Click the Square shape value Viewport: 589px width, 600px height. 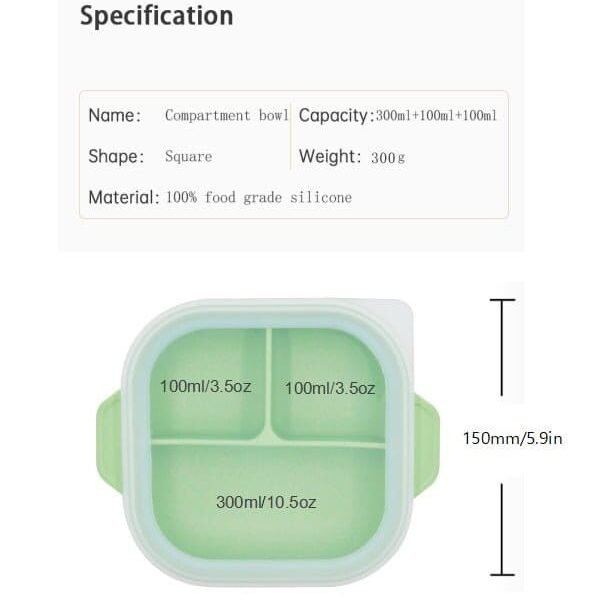click(189, 157)
